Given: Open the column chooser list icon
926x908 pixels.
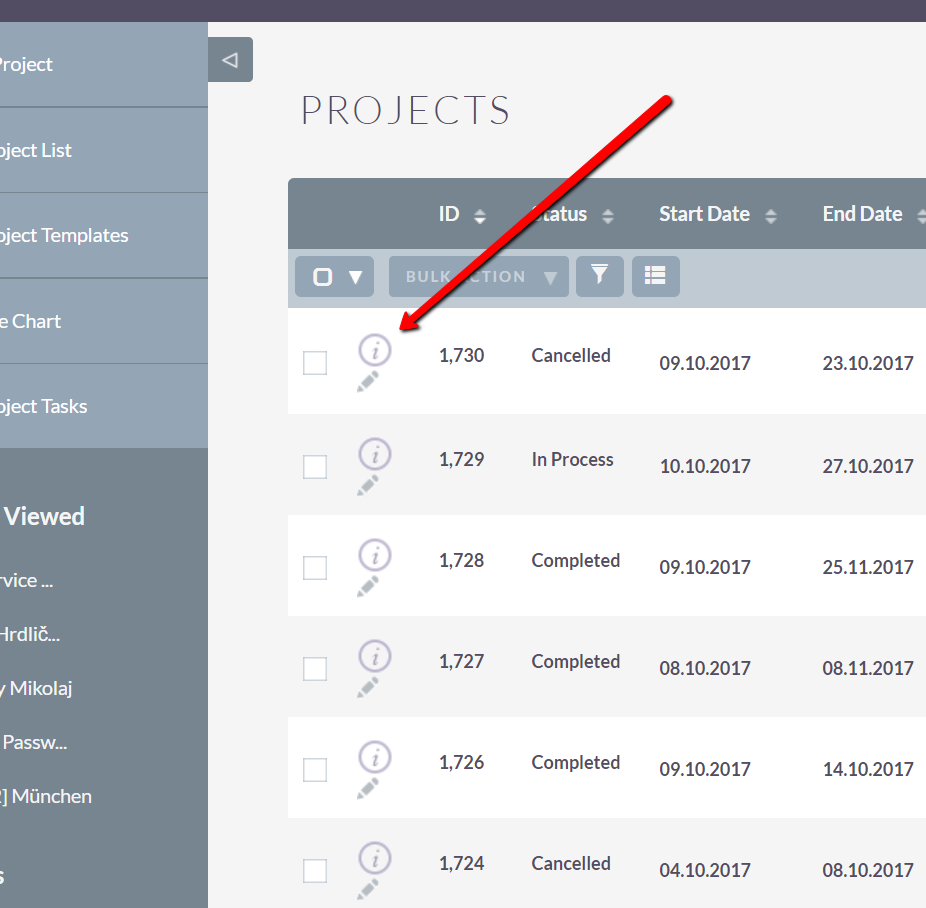Looking at the screenshot, I should pos(656,276).
